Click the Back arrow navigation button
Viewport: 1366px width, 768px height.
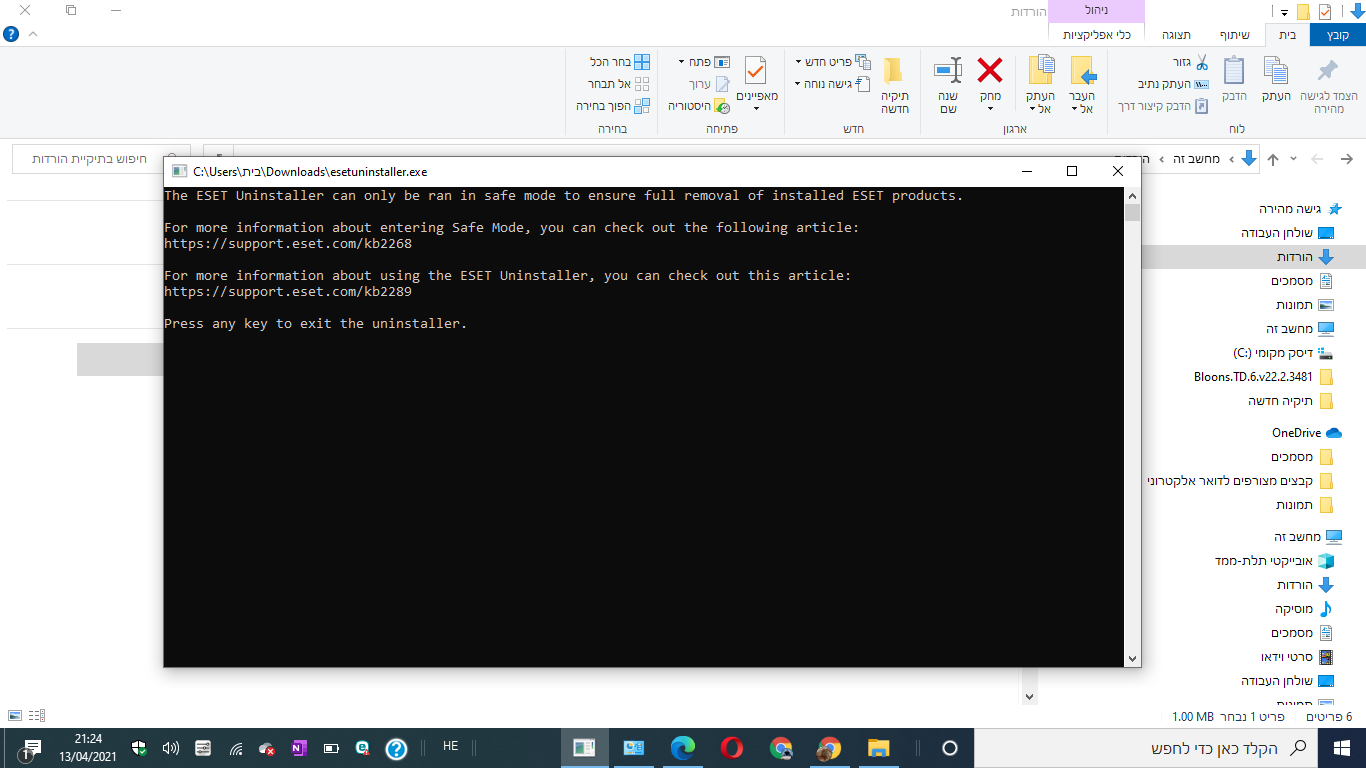(x=1346, y=159)
